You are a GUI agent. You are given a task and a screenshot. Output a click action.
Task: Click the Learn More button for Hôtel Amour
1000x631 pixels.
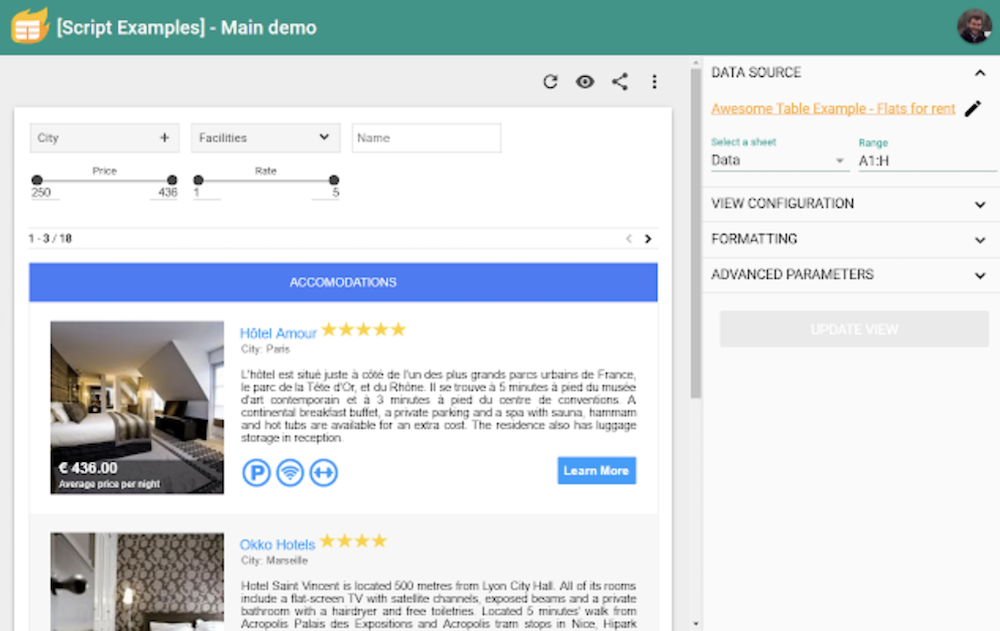coord(596,471)
